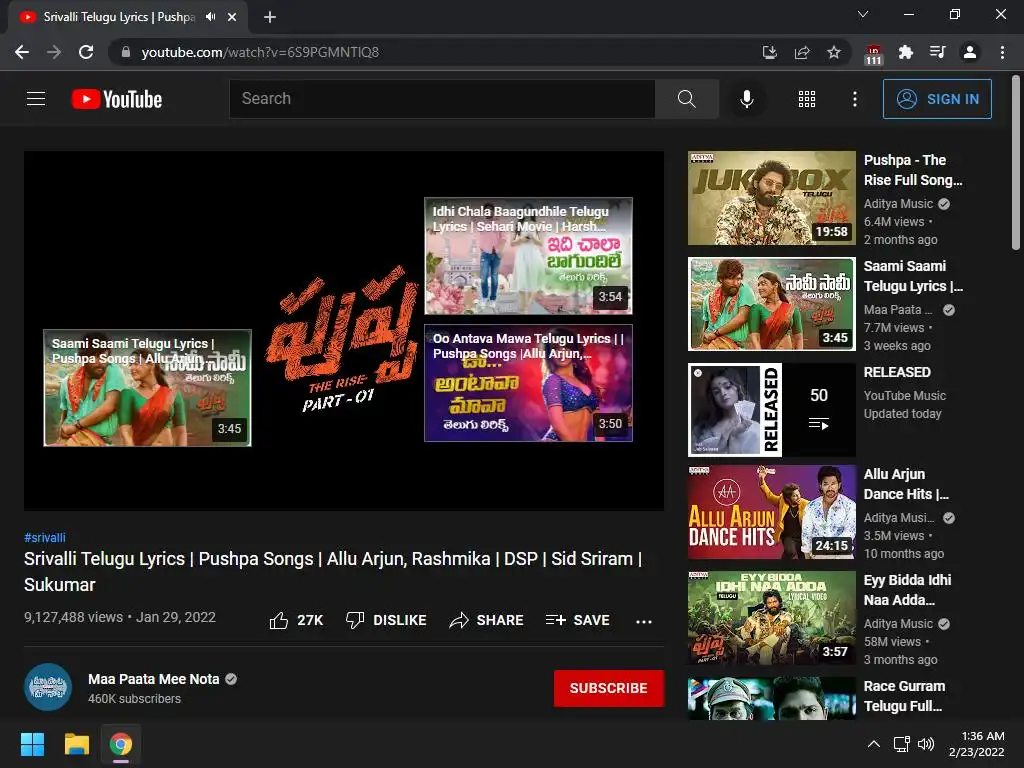The width and height of the screenshot is (1024, 768).
Task: Go to YouTube home via logo
Action: point(117,99)
